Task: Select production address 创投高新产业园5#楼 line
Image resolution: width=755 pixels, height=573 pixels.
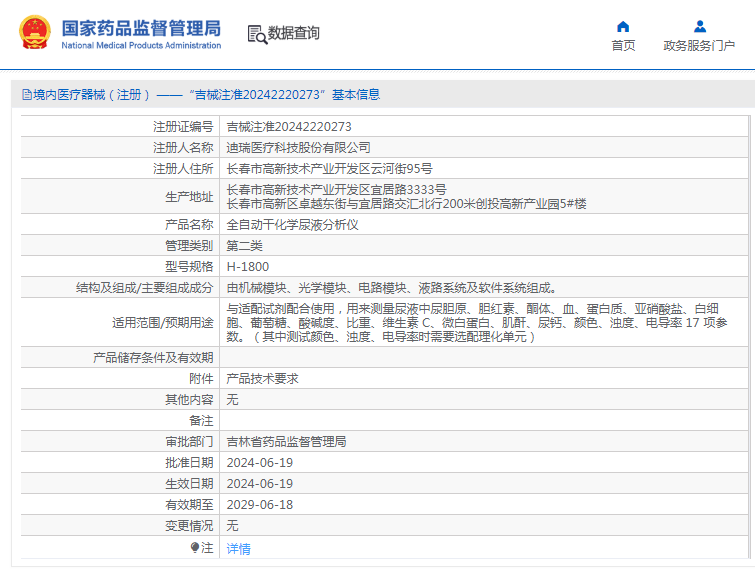Action: click(x=406, y=204)
